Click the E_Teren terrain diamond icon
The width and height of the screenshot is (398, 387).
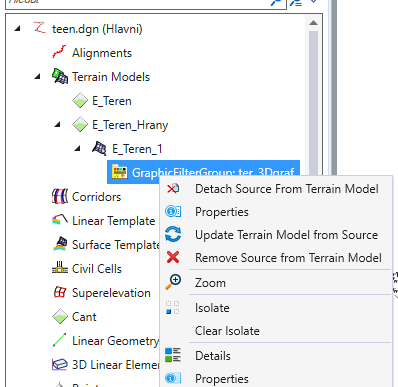(x=80, y=101)
